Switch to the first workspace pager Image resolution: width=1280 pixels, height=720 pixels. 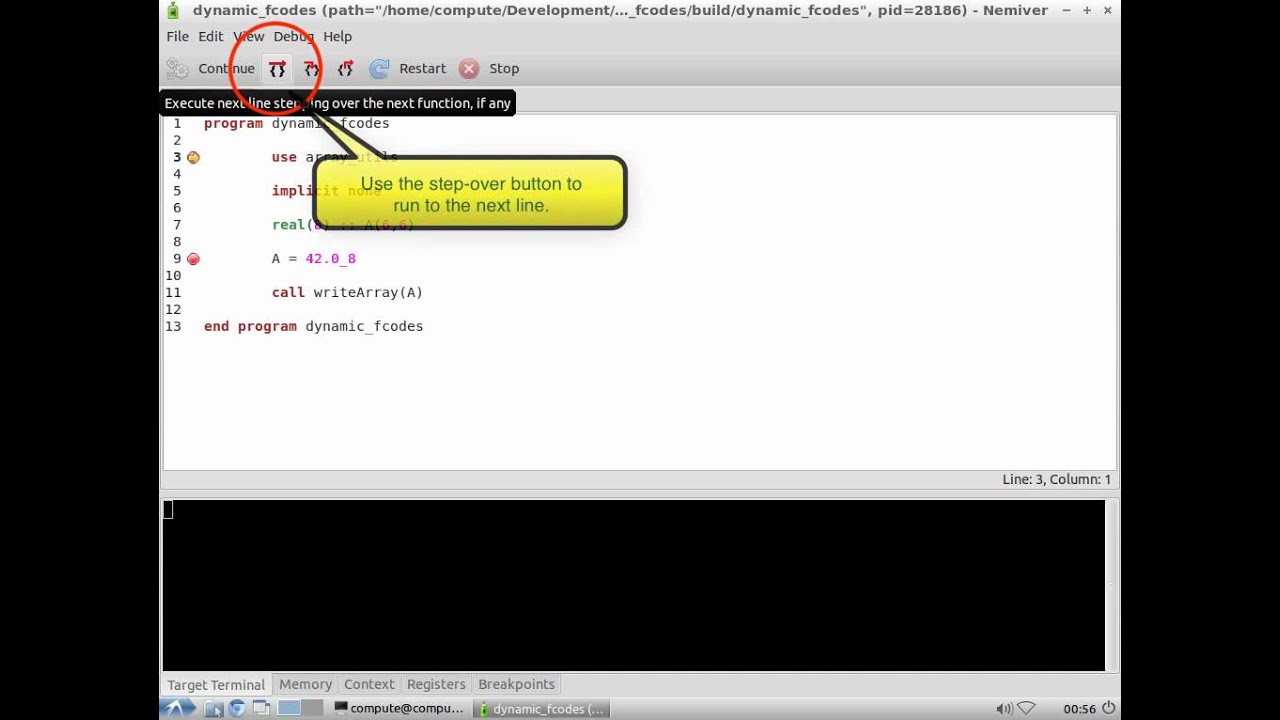pos(289,709)
